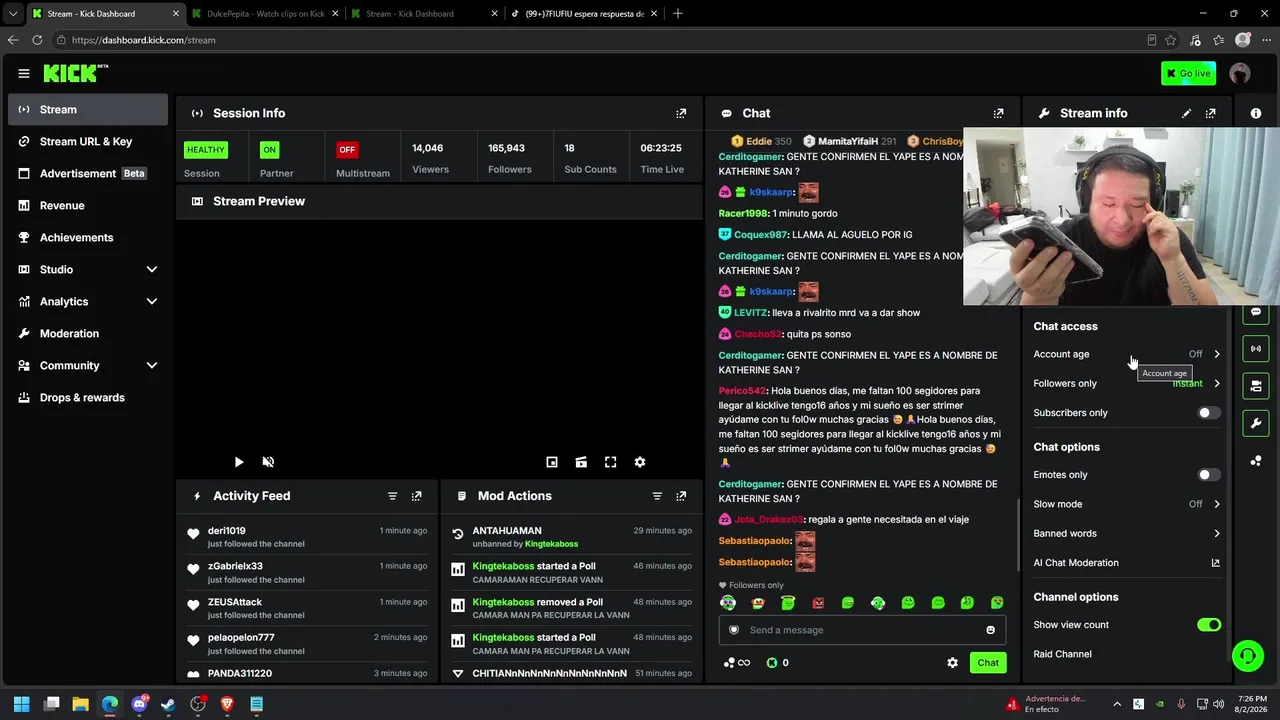
Task: Show hidden system tray icons
Action: 1117,704
